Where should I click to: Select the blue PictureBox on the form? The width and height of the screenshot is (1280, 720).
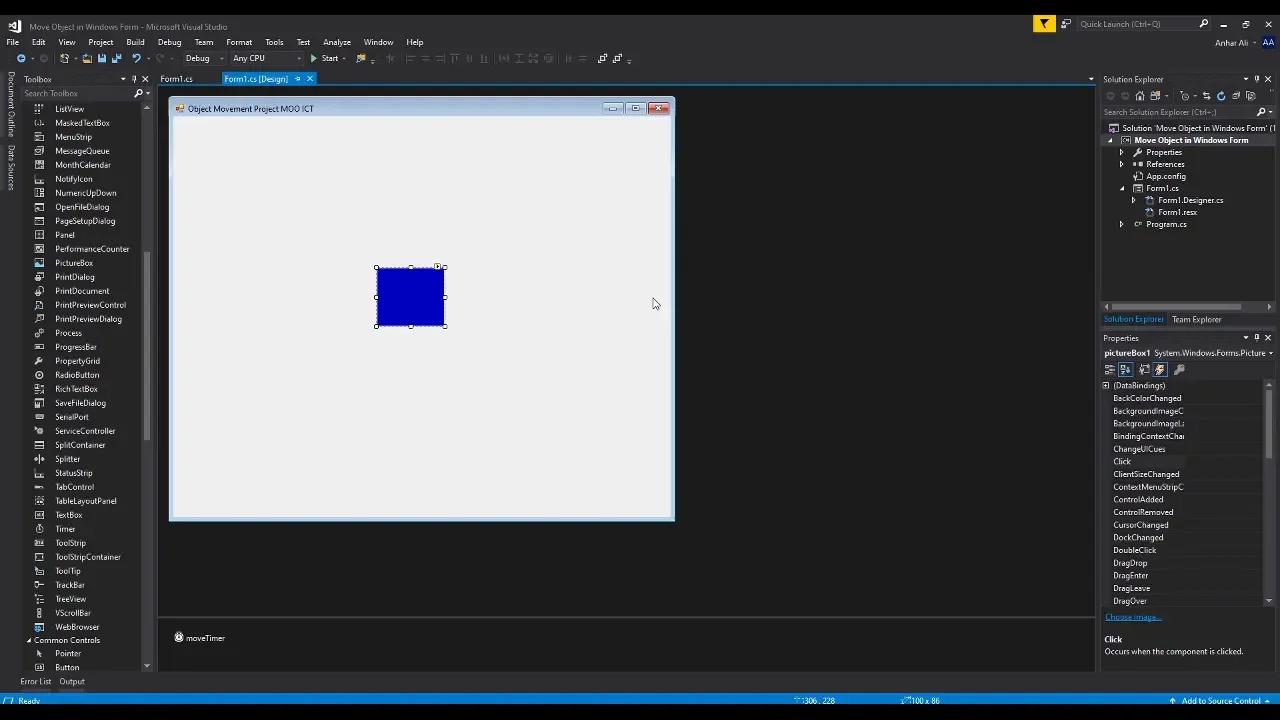pos(410,297)
